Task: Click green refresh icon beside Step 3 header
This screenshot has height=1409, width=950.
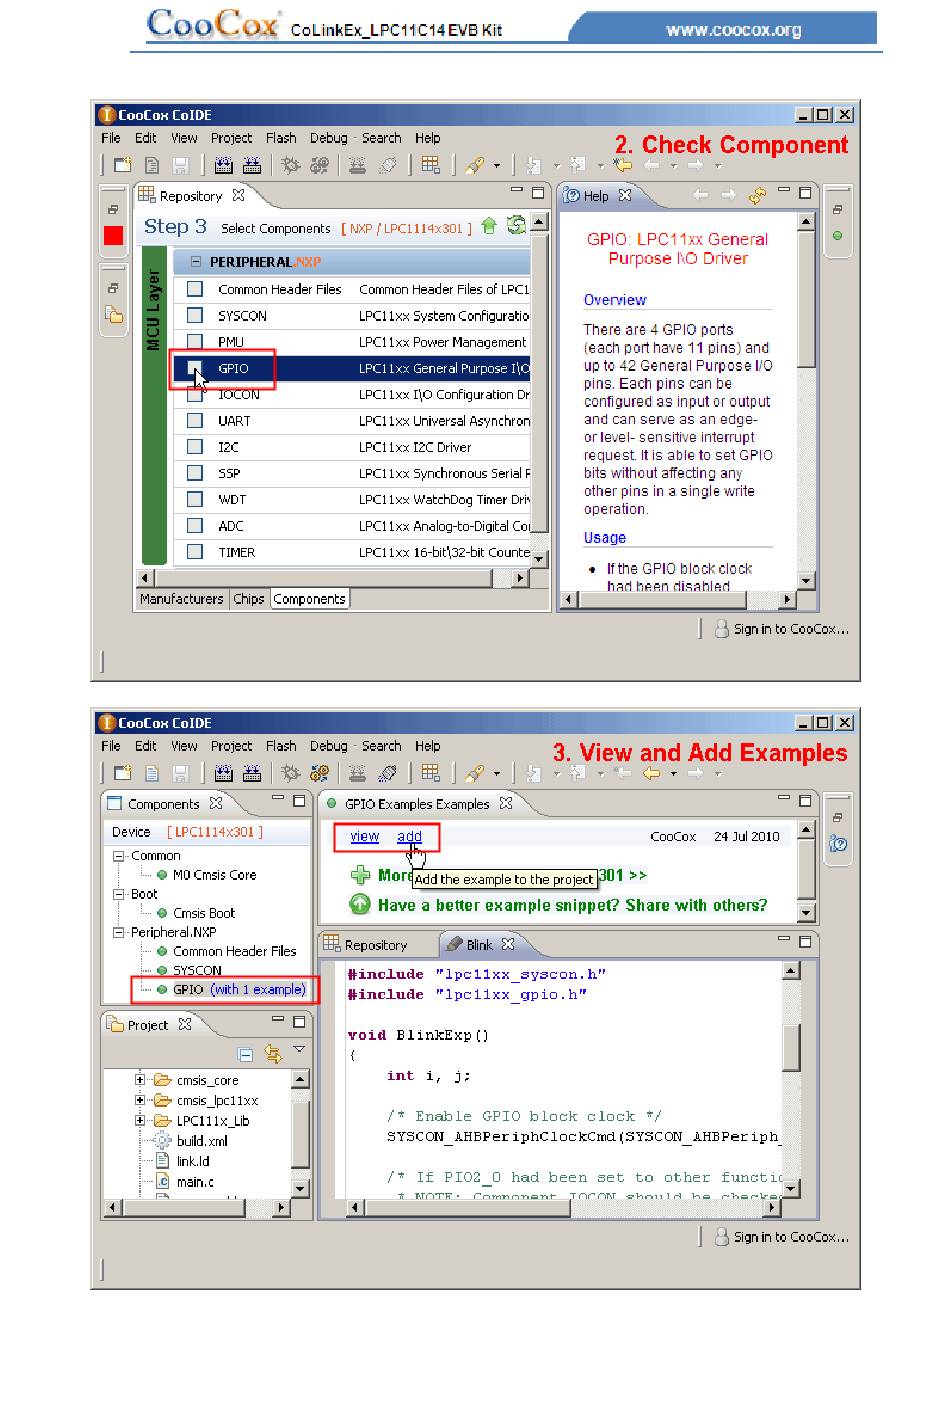Action: tap(516, 226)
